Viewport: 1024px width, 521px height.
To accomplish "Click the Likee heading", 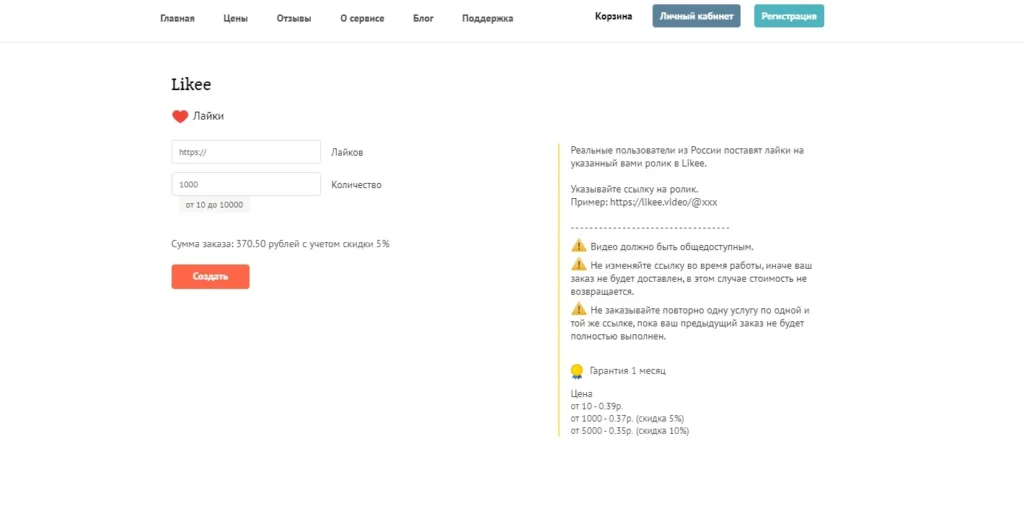I will click(x=191, y=84).
